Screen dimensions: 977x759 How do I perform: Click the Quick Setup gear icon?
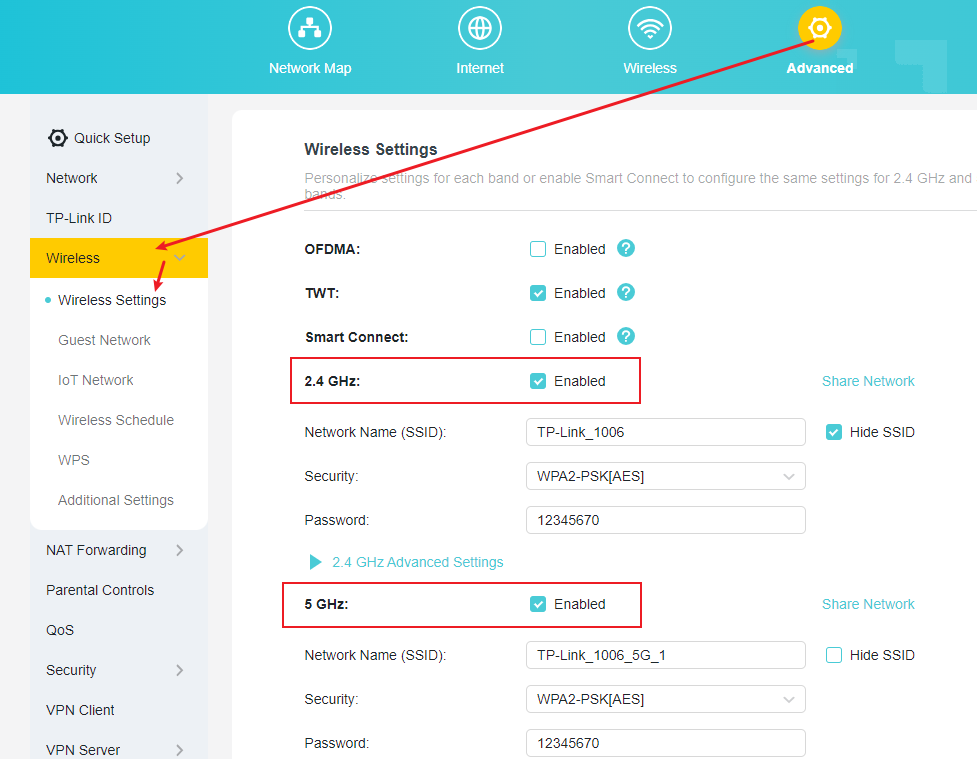click(x=58, y=138)
